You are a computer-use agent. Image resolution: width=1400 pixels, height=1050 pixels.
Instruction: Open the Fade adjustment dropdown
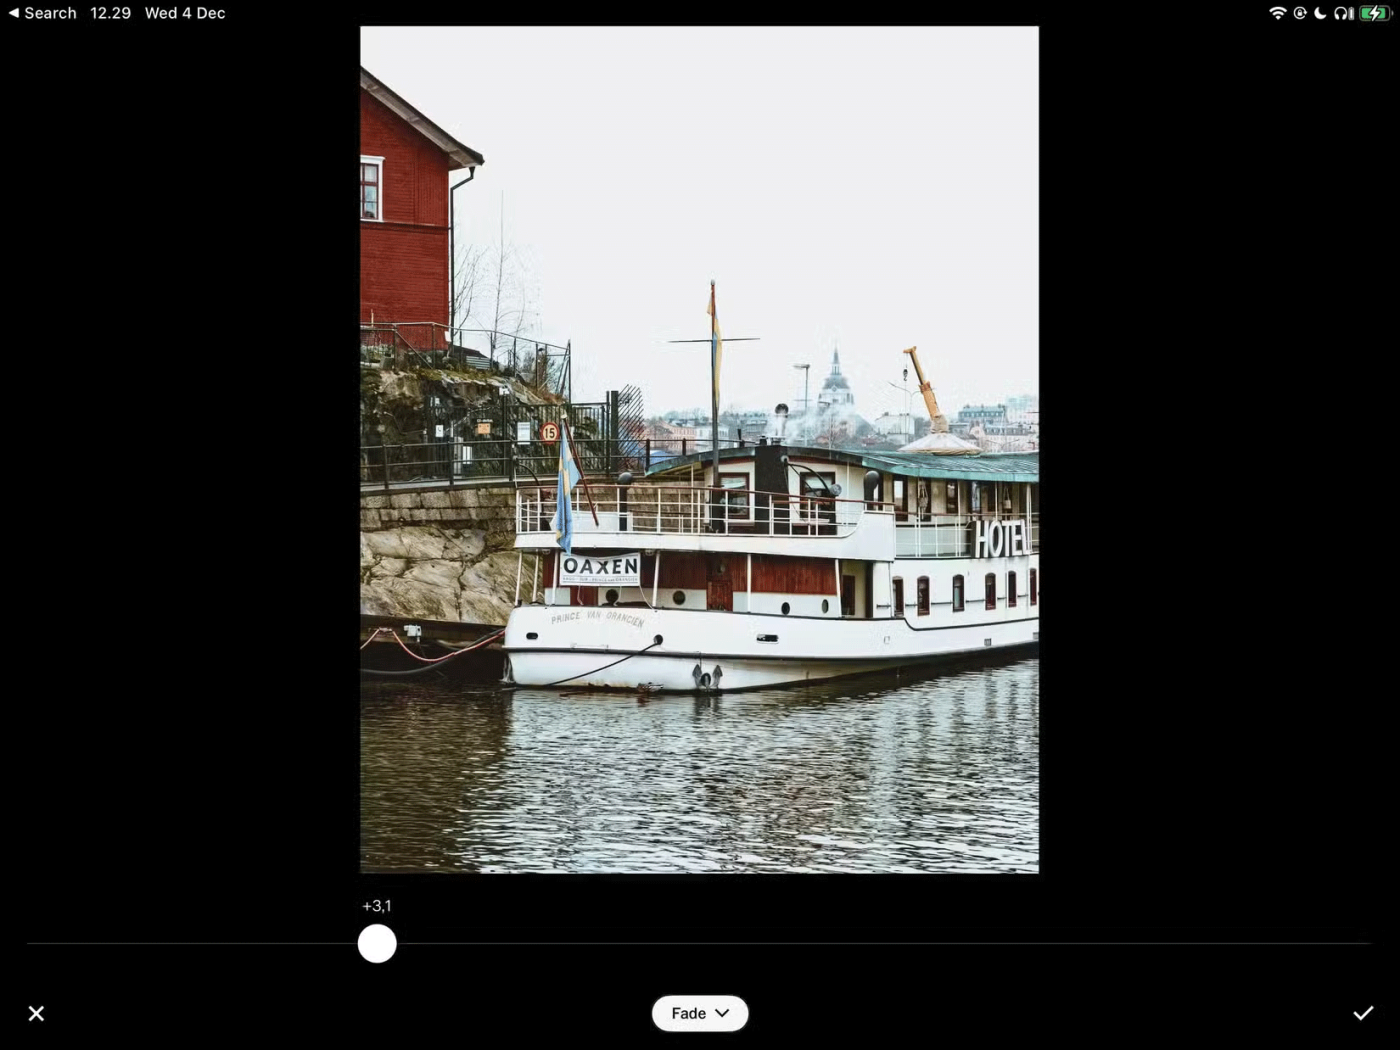point(699,1013)
